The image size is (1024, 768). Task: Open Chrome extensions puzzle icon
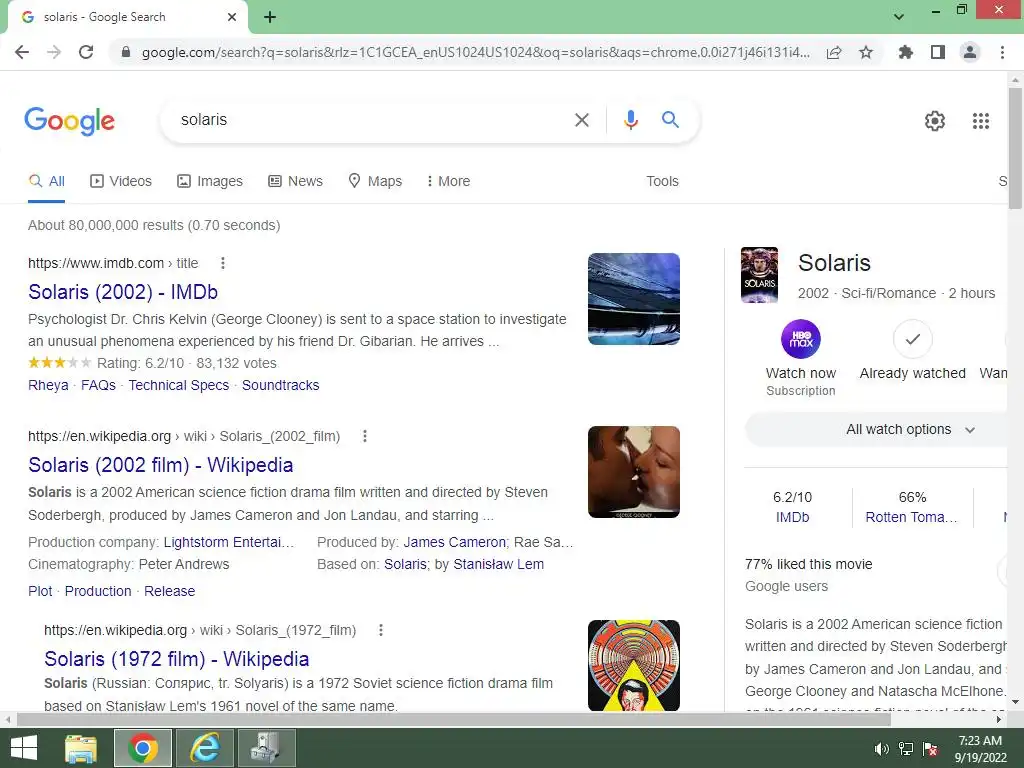tap(906, 52)
